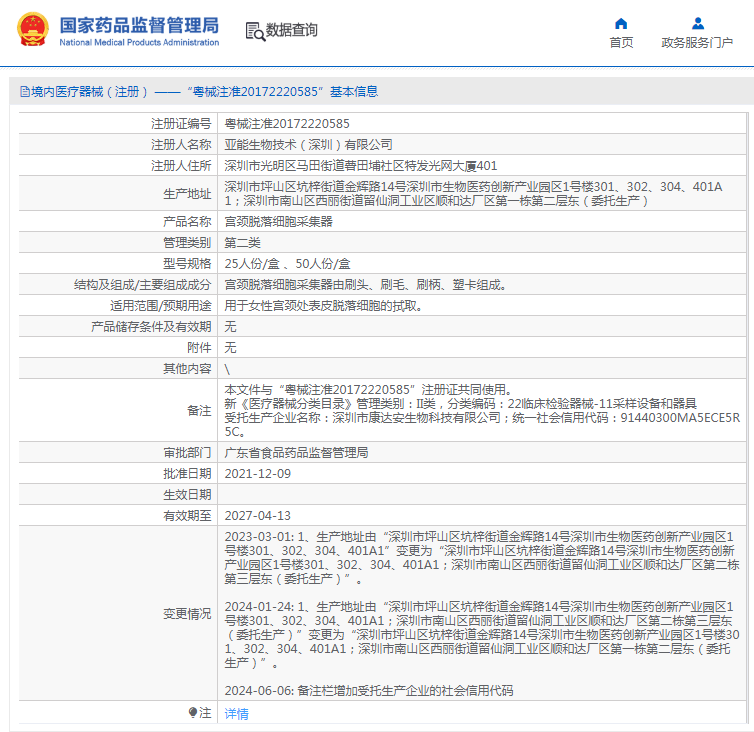Viewport: 754px width, 732px height.
Task: Open the 数据查询 search icon
Action: click(255, 31)
